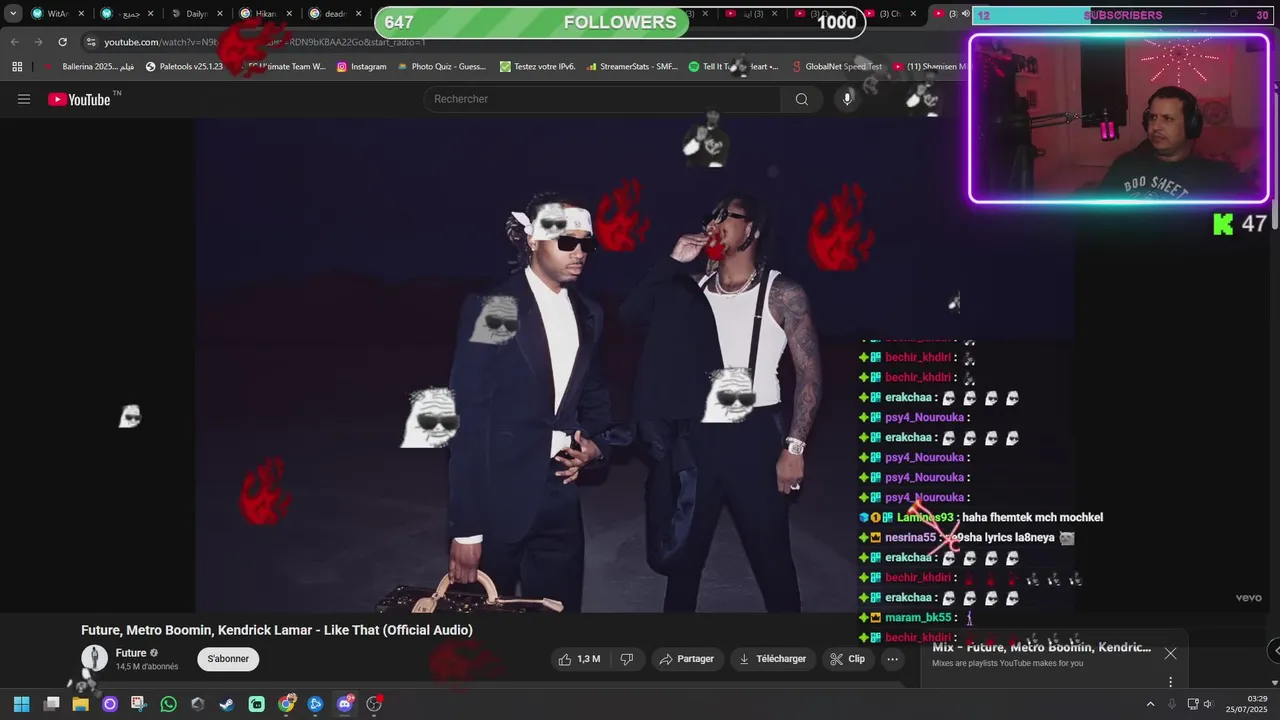
Task: Open the YouTube hamburger guide menu
Action: coord(24,99)
